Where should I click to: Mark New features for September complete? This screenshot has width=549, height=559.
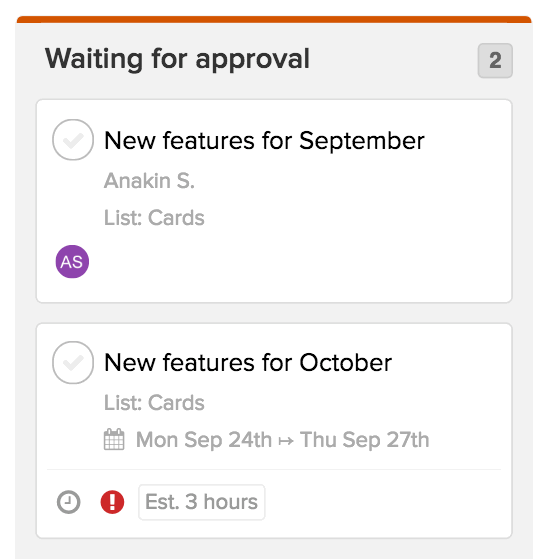point(73,140)
